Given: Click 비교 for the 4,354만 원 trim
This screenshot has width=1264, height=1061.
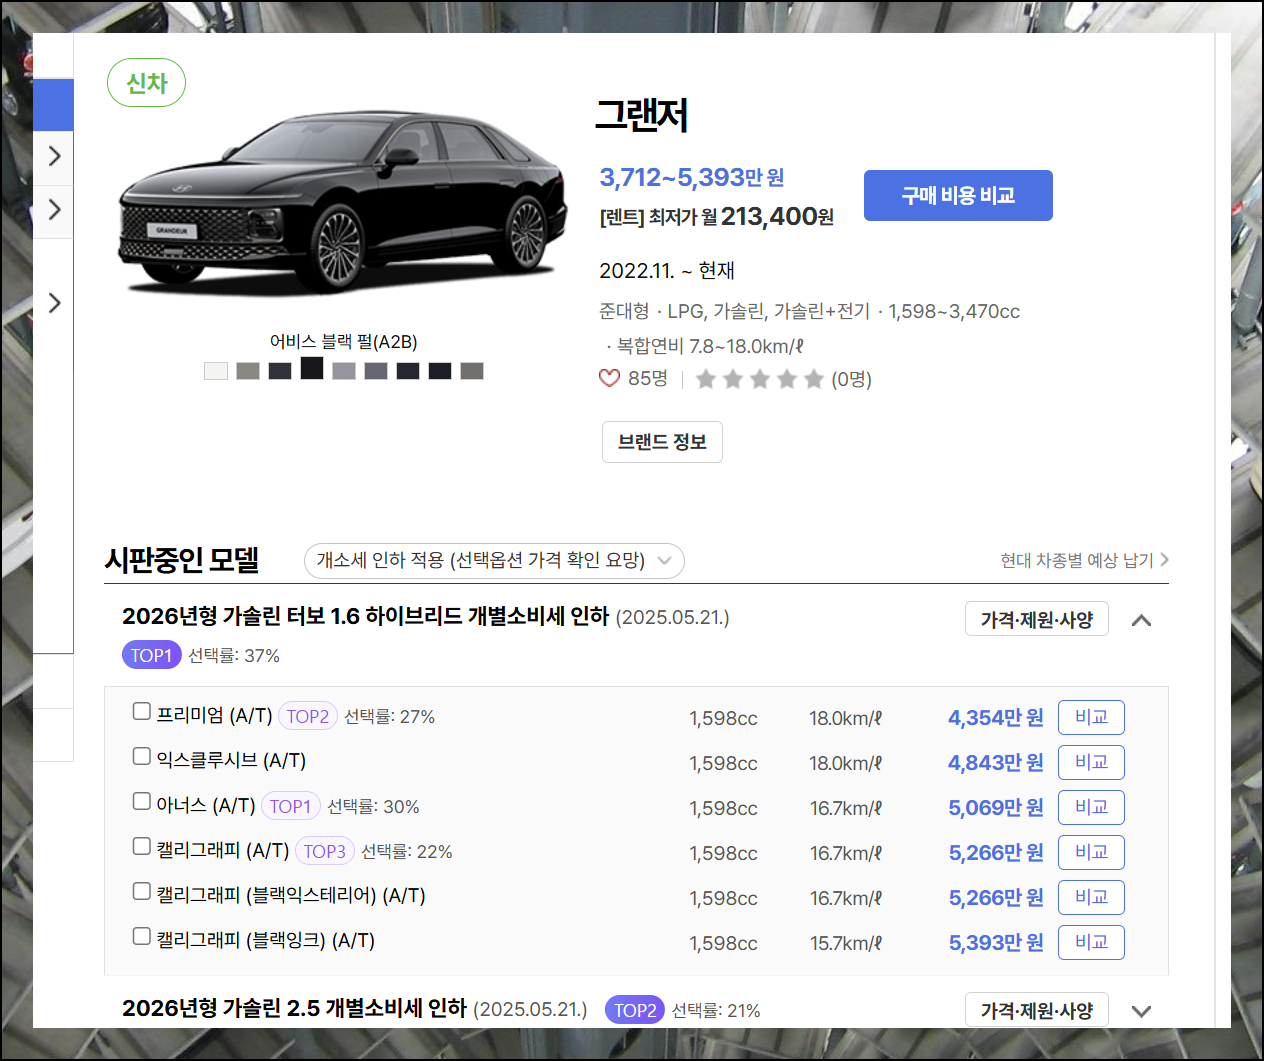Looking at the screenshot, I should pos(1091,717).
